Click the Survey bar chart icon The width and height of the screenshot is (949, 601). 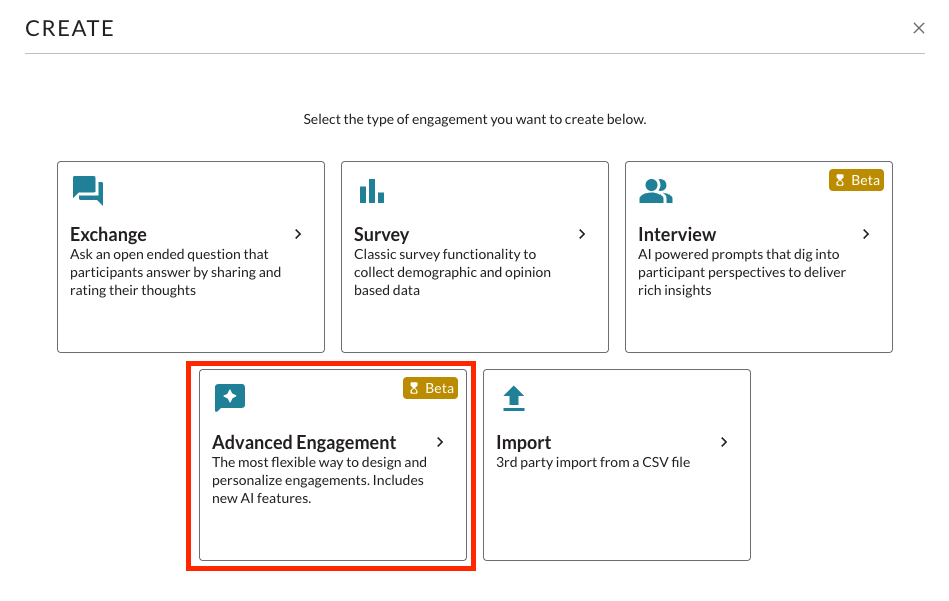coord(372,191)
